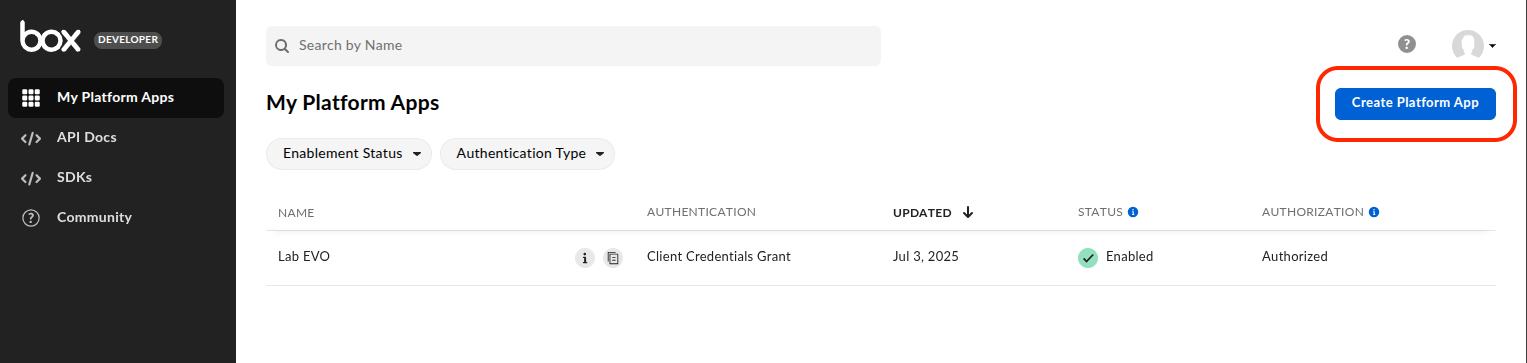The image size is (1527, 363).
Task: Focus the Search by Name field
Action: pyautogui.click(x=573, y=46)
